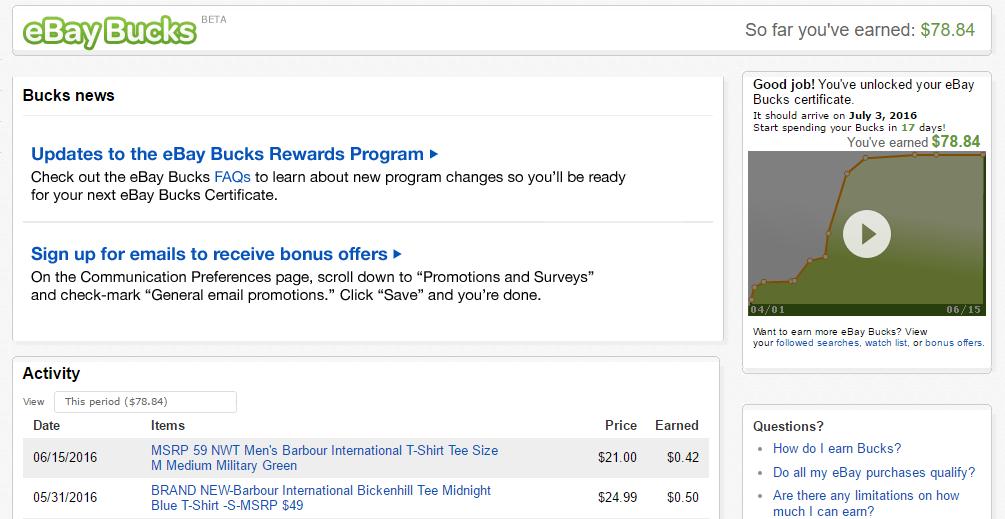Click the Date column header in Activity
Image resolution: width=1005 pixels, height=519 pixels.
tap(47, 426)
